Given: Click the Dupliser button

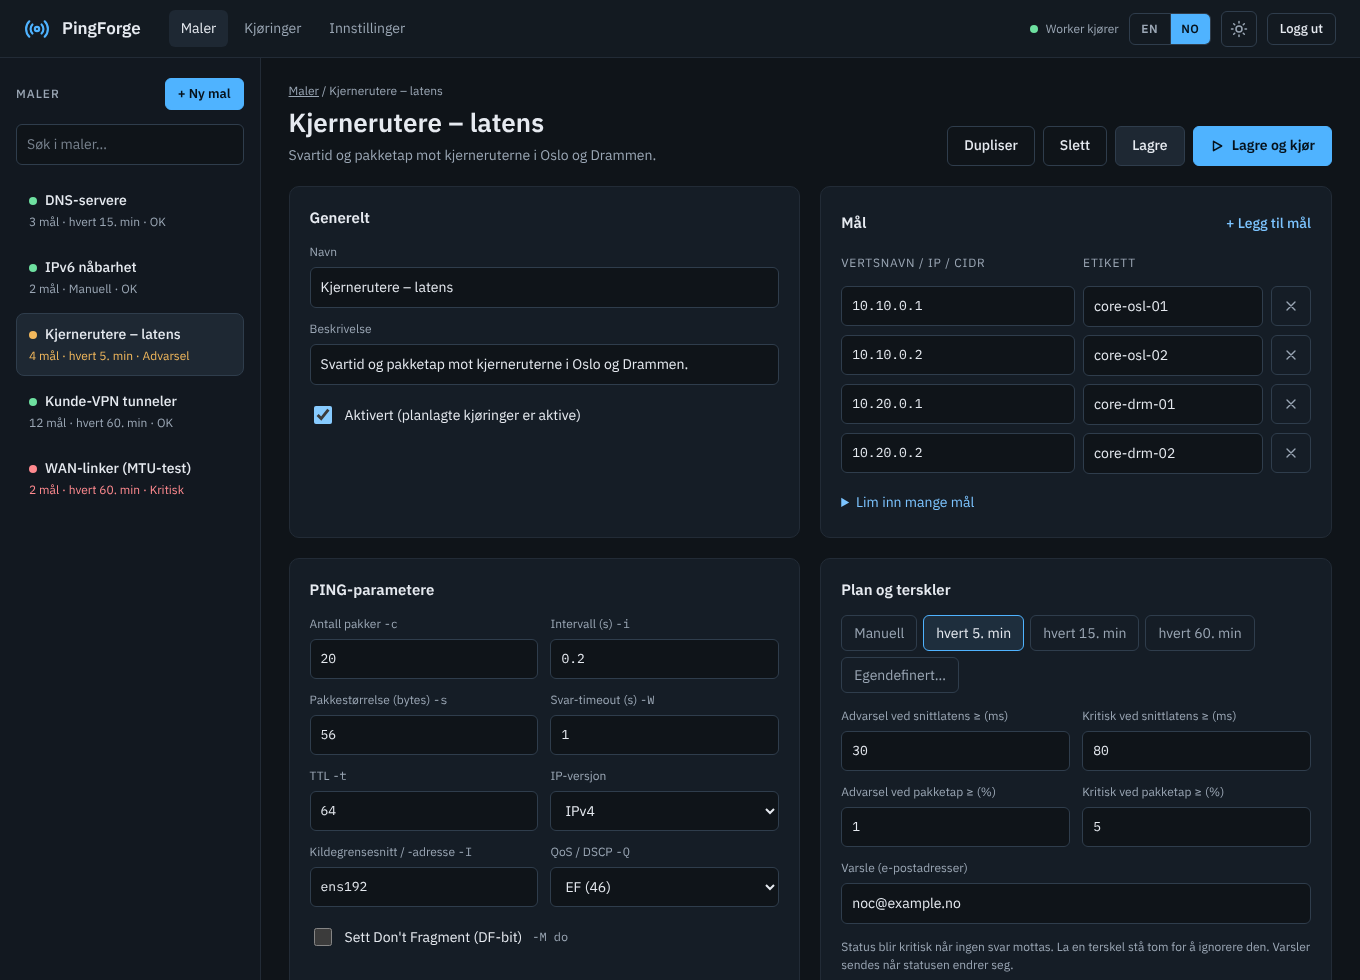Looking at the screenshot, I should [x=991, y=146].
